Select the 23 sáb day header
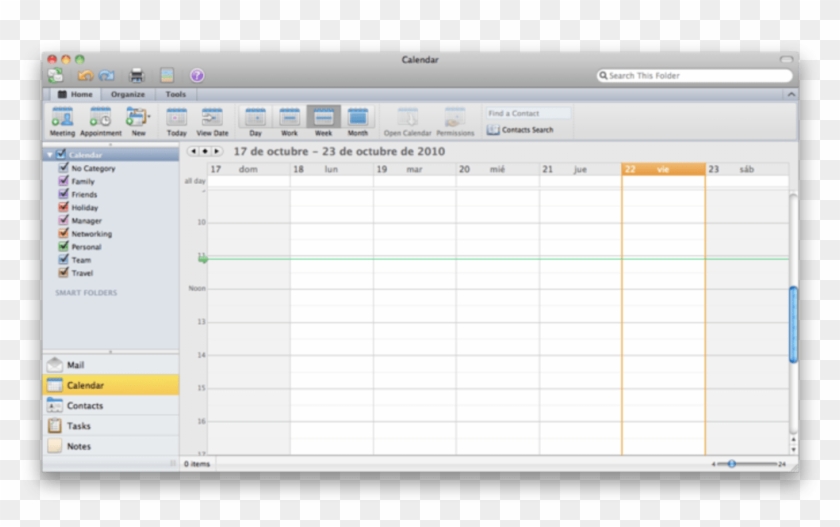 pos(747,169)
